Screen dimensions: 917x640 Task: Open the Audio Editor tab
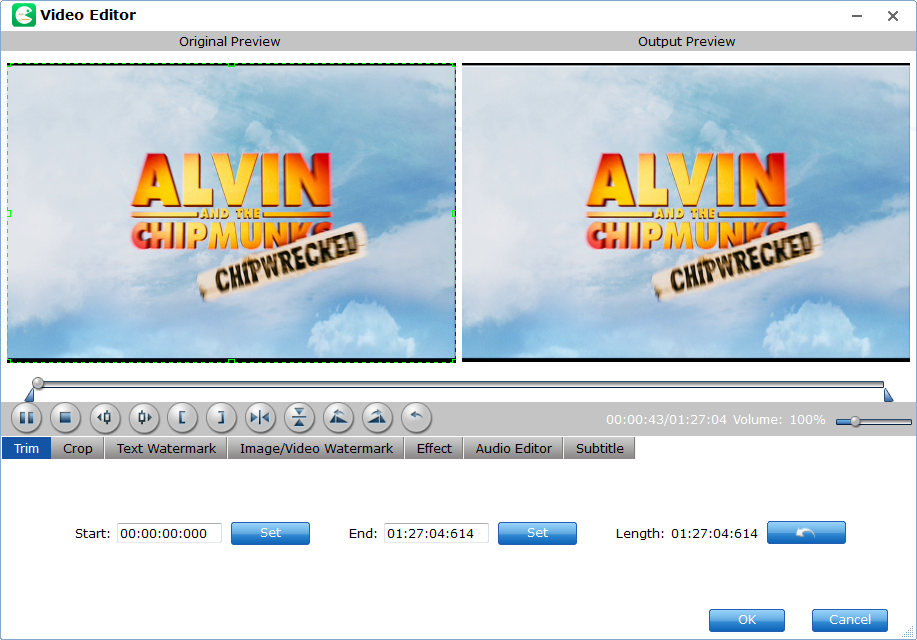[x=513, y=448]
